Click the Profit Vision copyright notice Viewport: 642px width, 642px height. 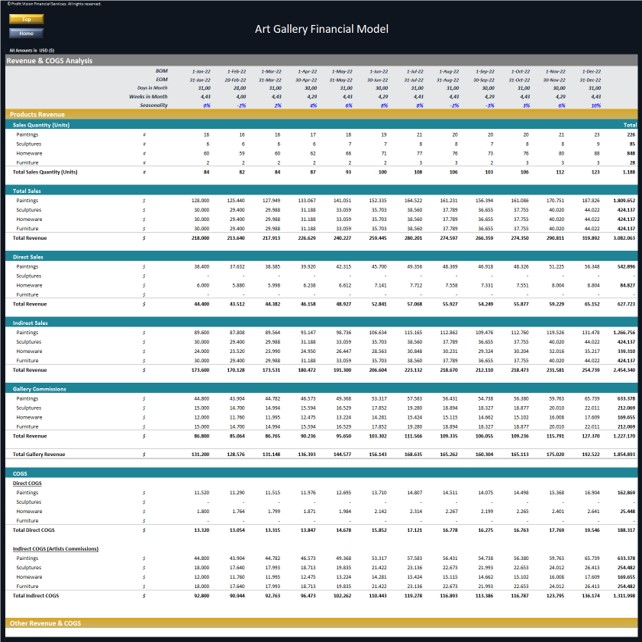54,4
